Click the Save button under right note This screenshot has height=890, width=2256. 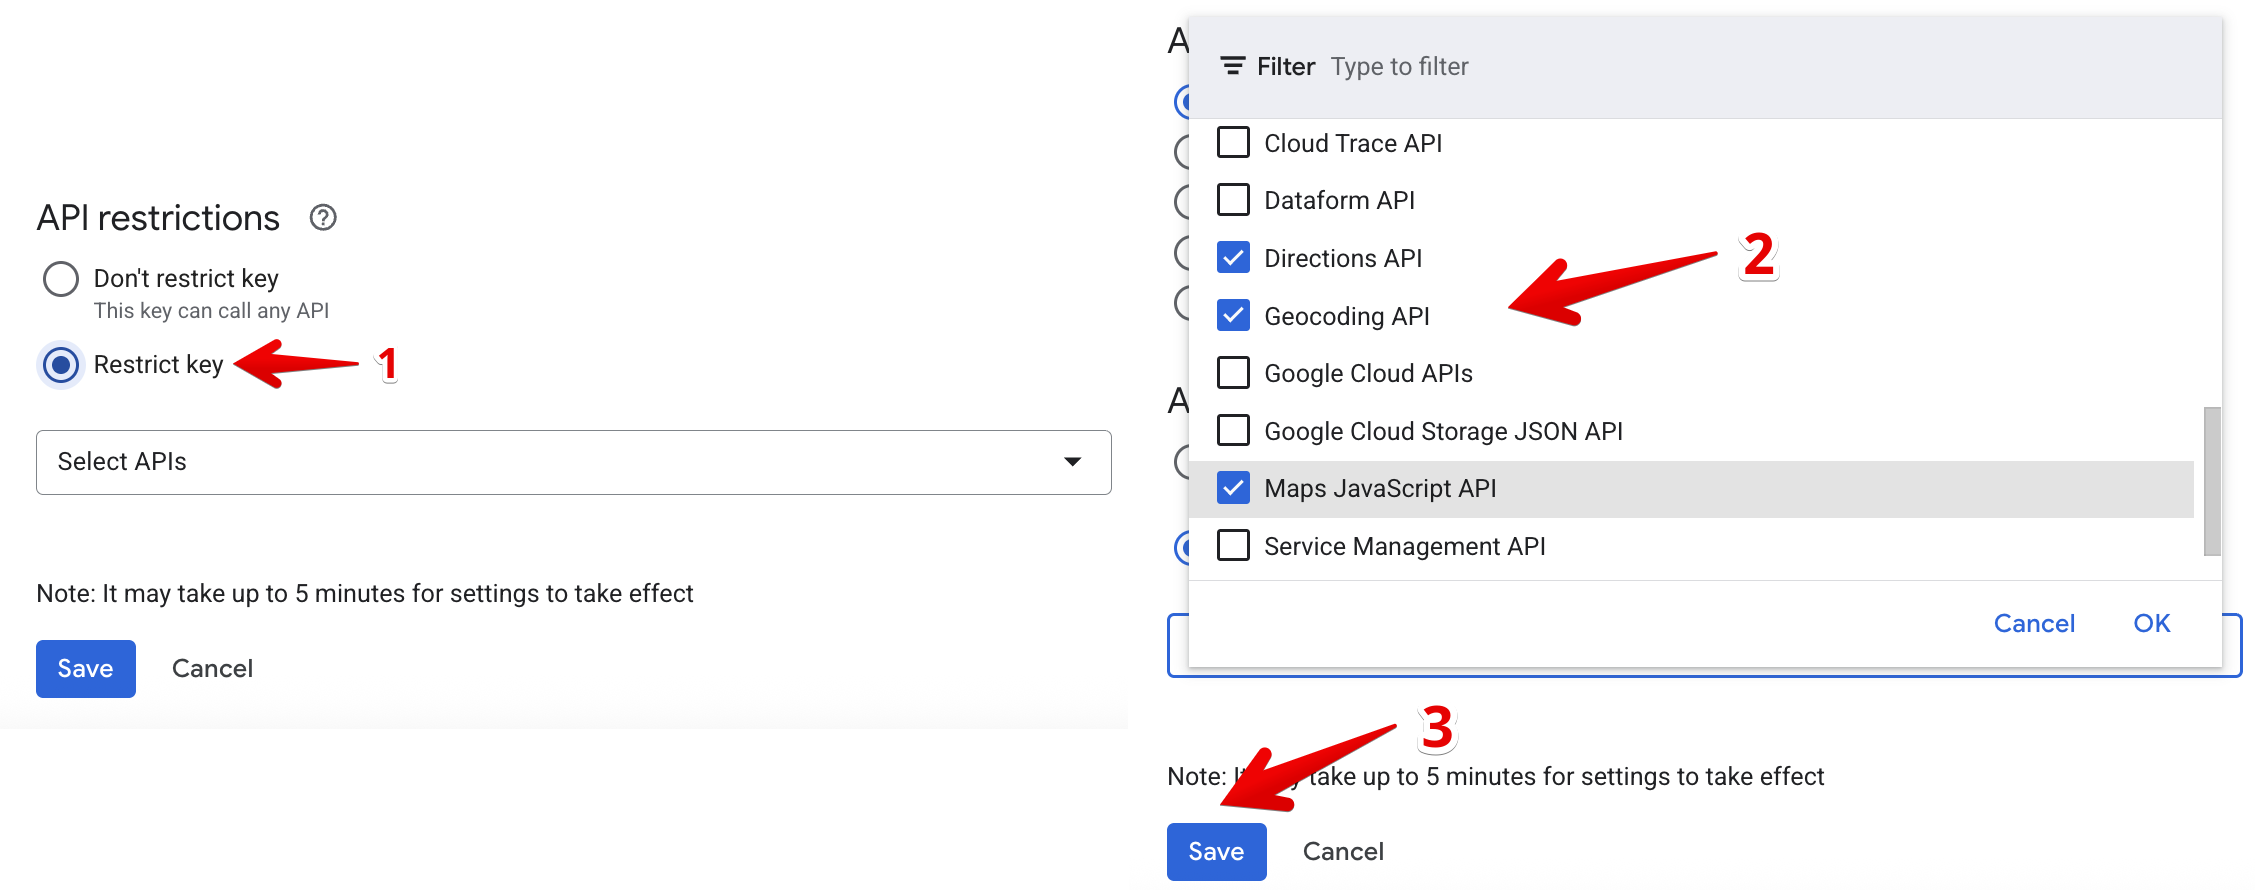(x=1217, y=852)
